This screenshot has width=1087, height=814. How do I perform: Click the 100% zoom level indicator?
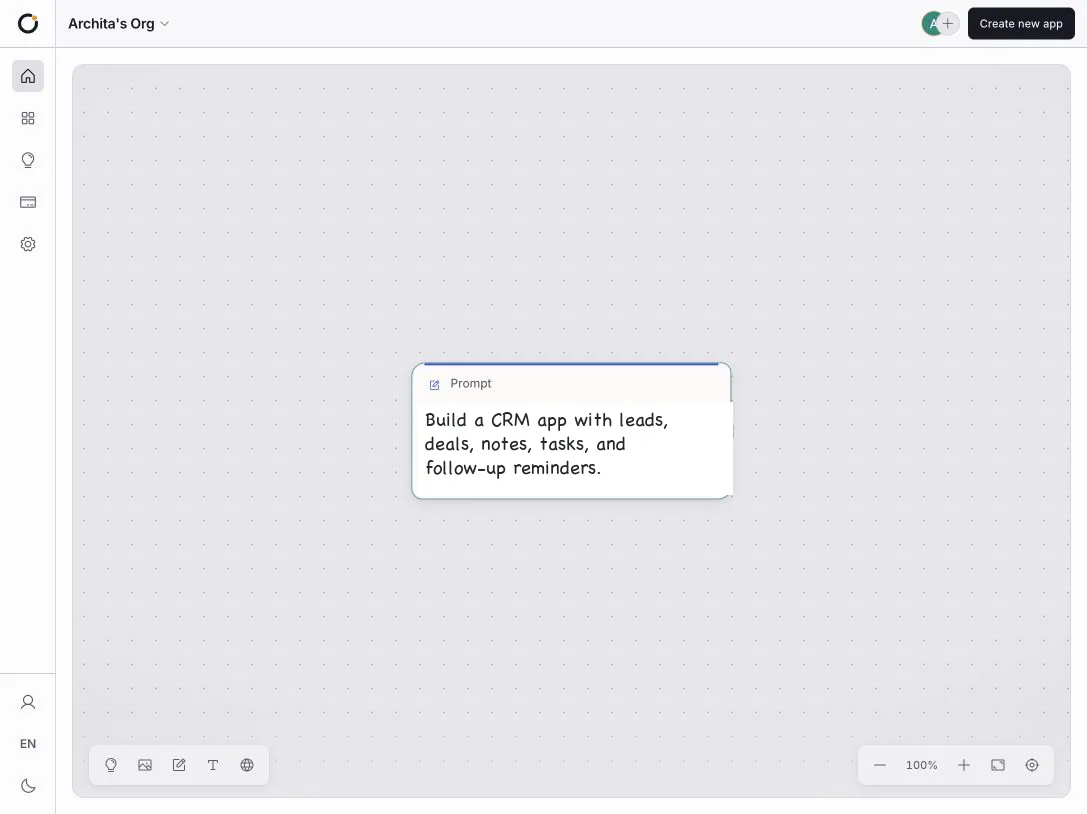coord(921,765)
